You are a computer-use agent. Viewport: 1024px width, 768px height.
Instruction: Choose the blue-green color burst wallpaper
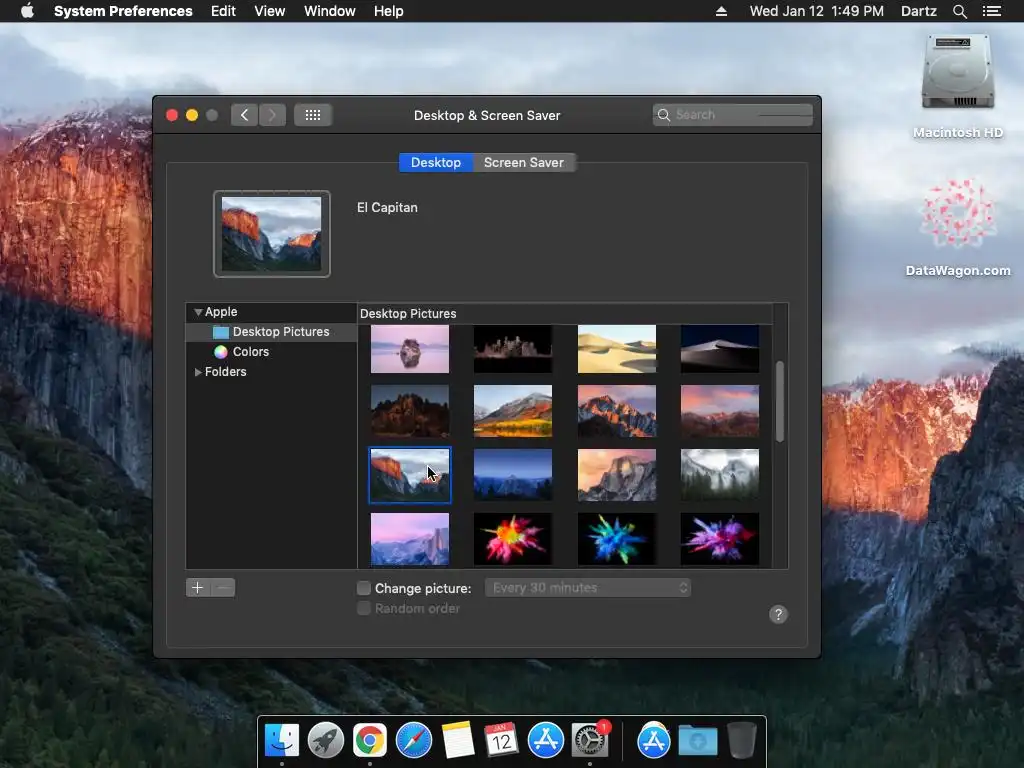point(616,539)
